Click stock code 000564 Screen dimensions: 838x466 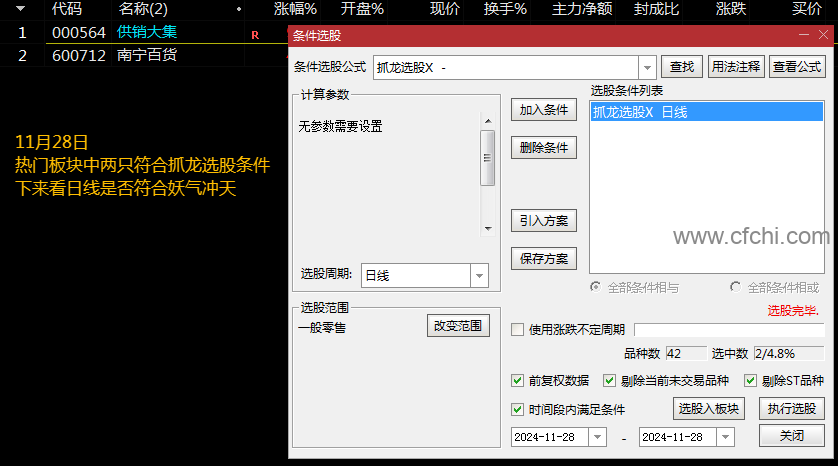79,33
